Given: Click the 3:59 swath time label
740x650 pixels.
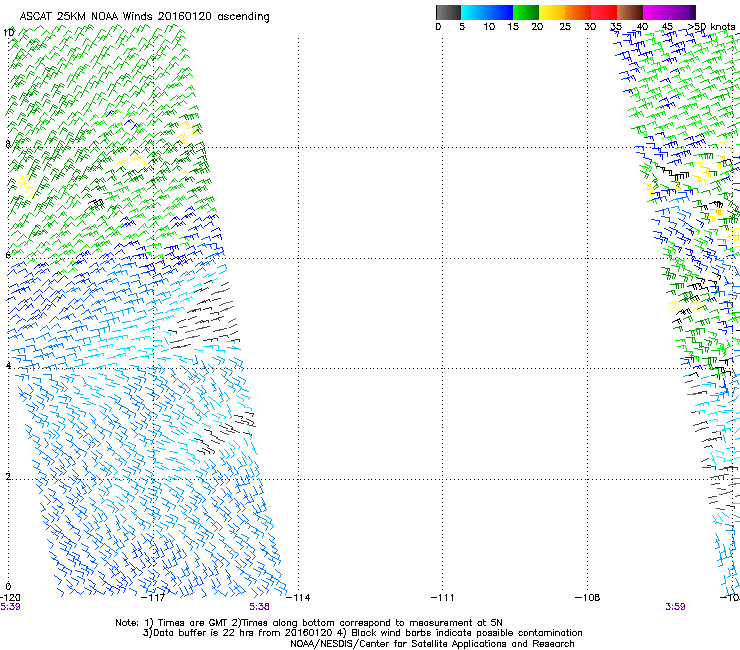Looking at the screenshot, I should (x=675, y=607).
